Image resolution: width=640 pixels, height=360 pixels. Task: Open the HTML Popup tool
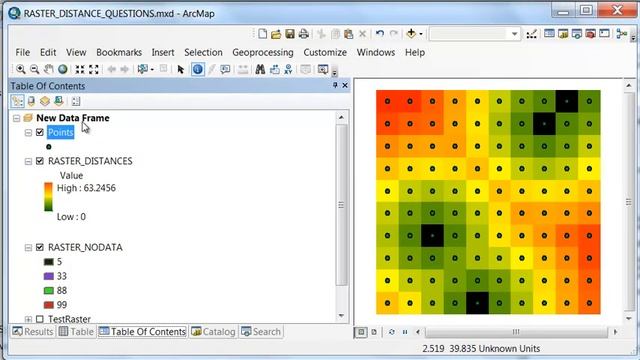point(225,69)
